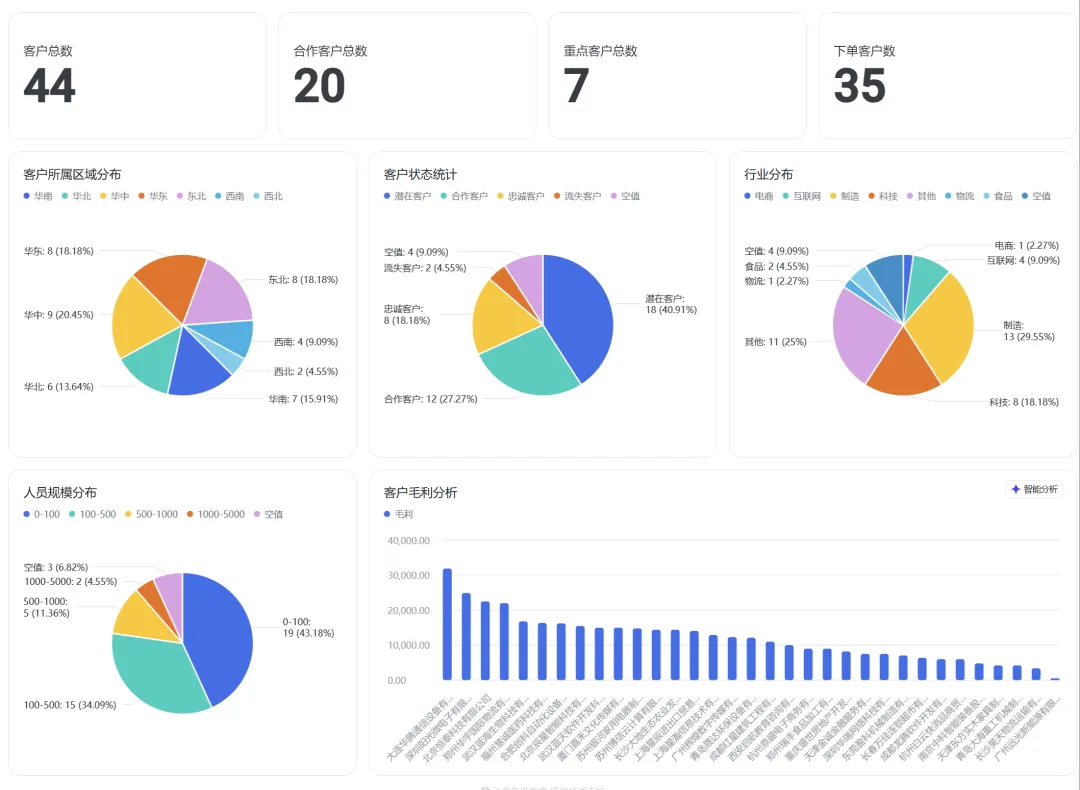Select the blue 0-100 slice in the headcount pie
This screenshot has height=790, width=1080.
point(220,634)
